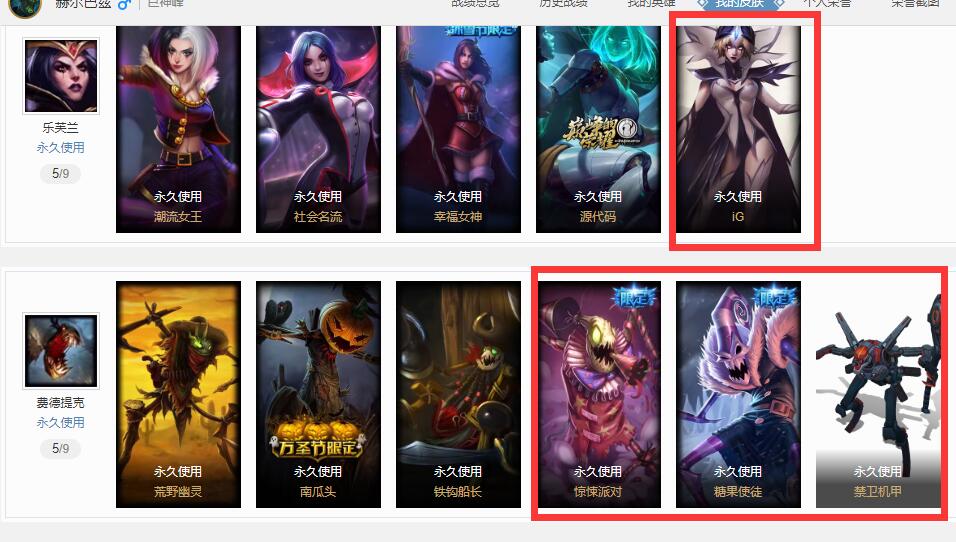Select the iG LeBlanc skin card
Image resolution: width=956 pixels, height=542 pixels.
pos(738,129)
